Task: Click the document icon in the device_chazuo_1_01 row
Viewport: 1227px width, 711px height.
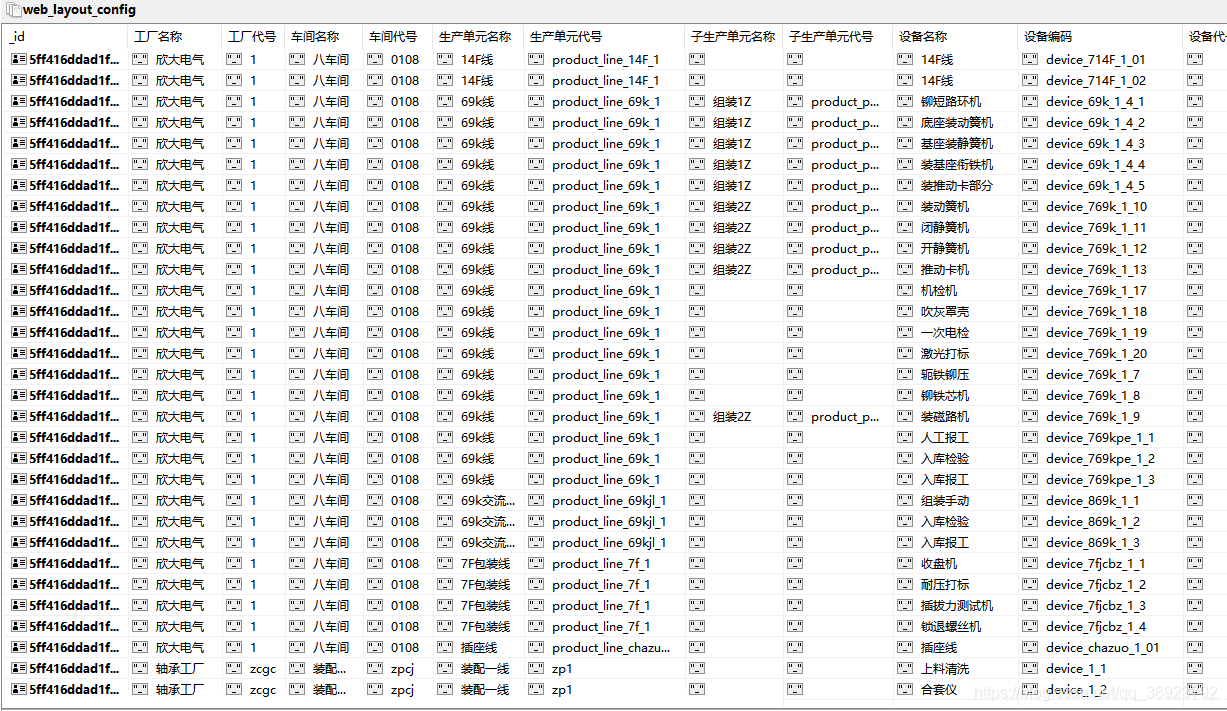Action: click(19, 648)
